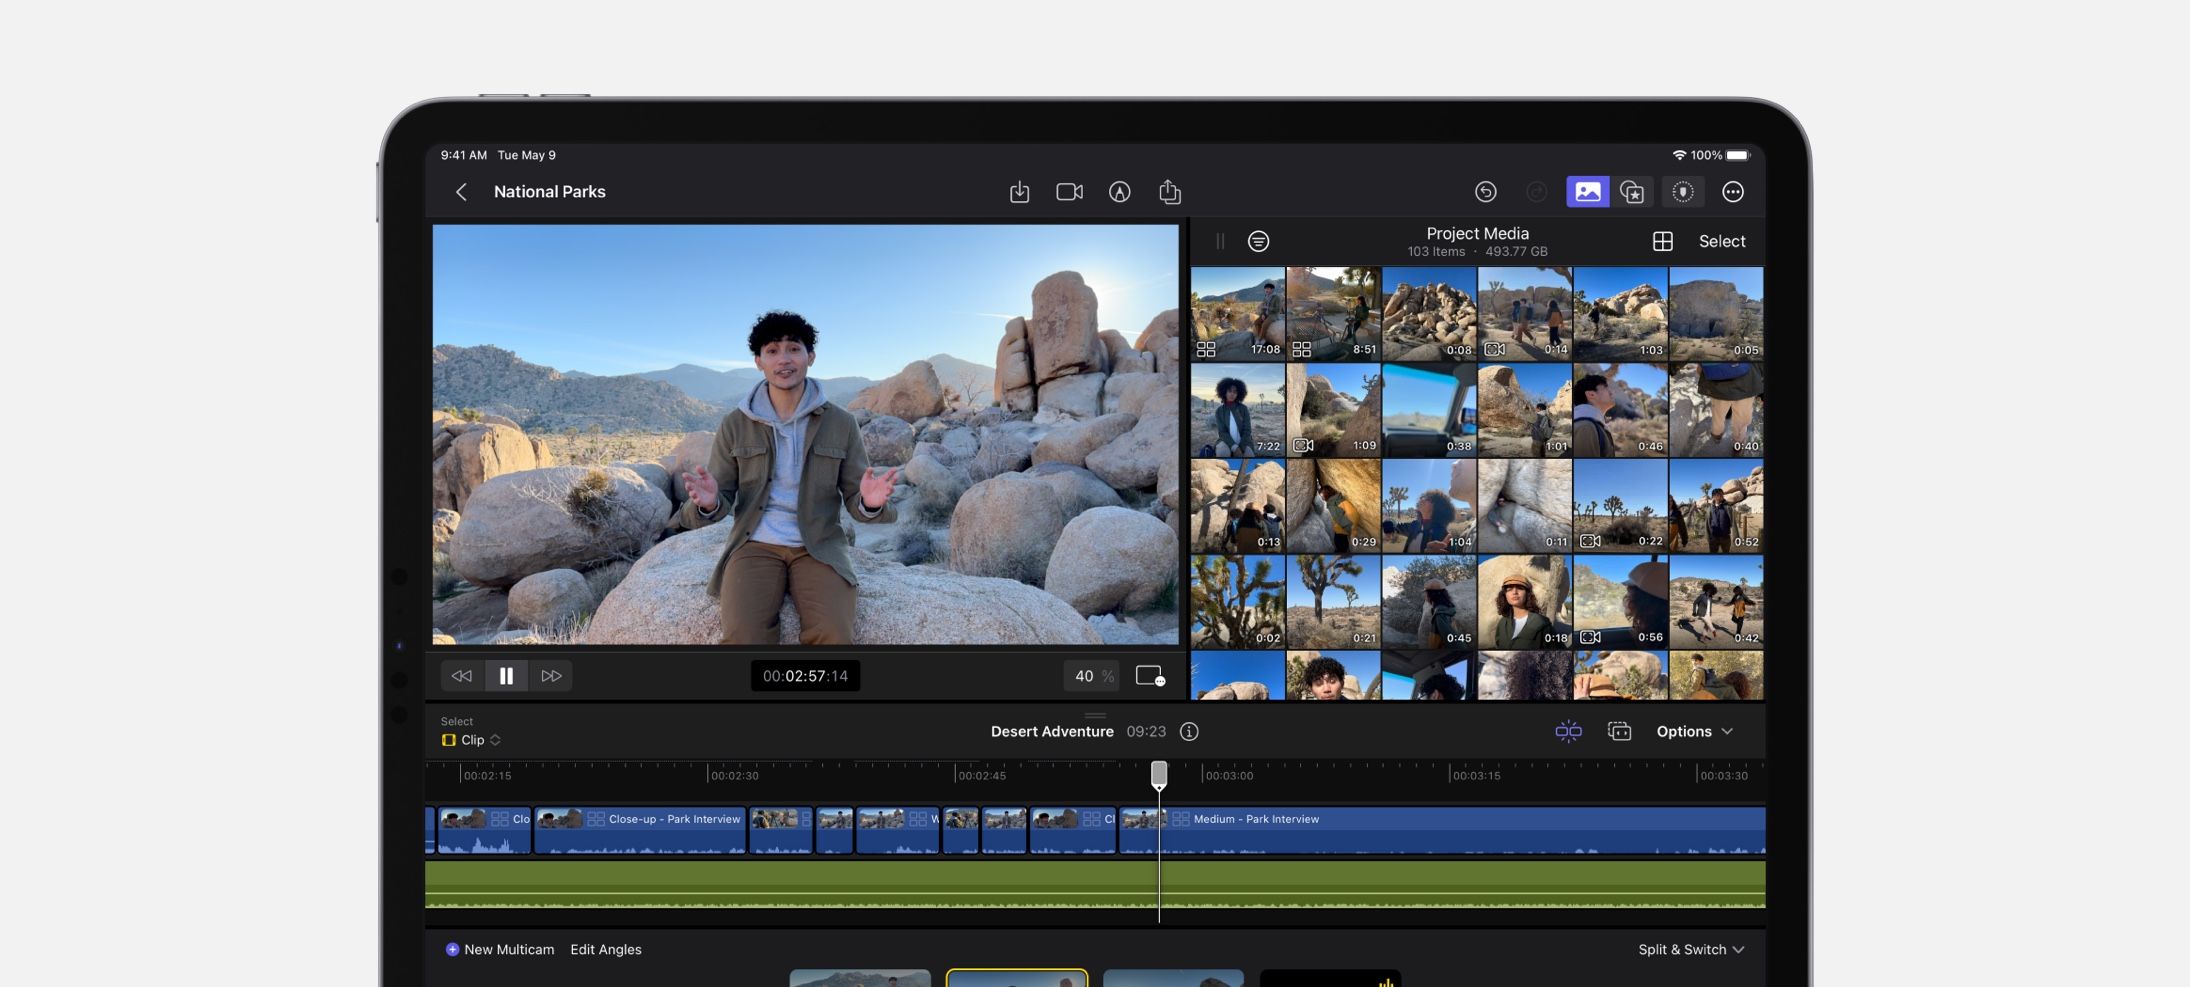Choose the 0:42 clip thumbnail
Viewport: 2190px width, 987px height.
pos(1716,602)
